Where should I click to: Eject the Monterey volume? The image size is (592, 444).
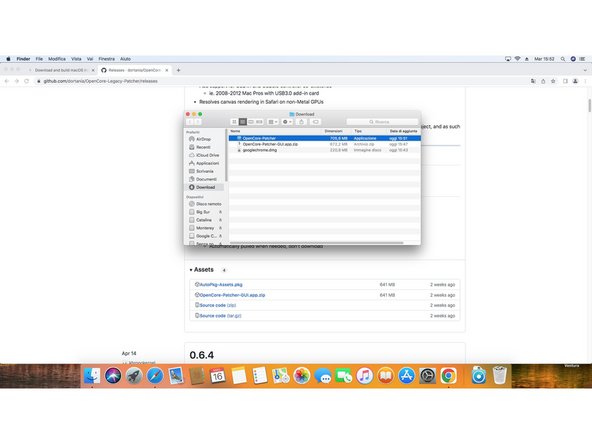pos(220,228)
